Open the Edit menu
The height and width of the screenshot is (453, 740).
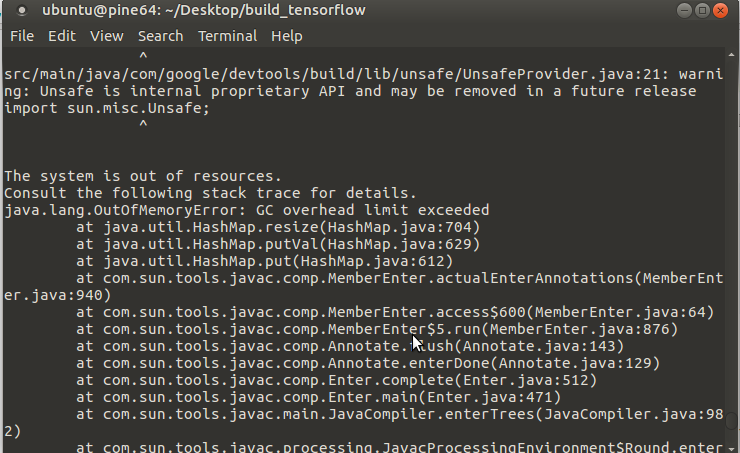(x=62, y=36)
